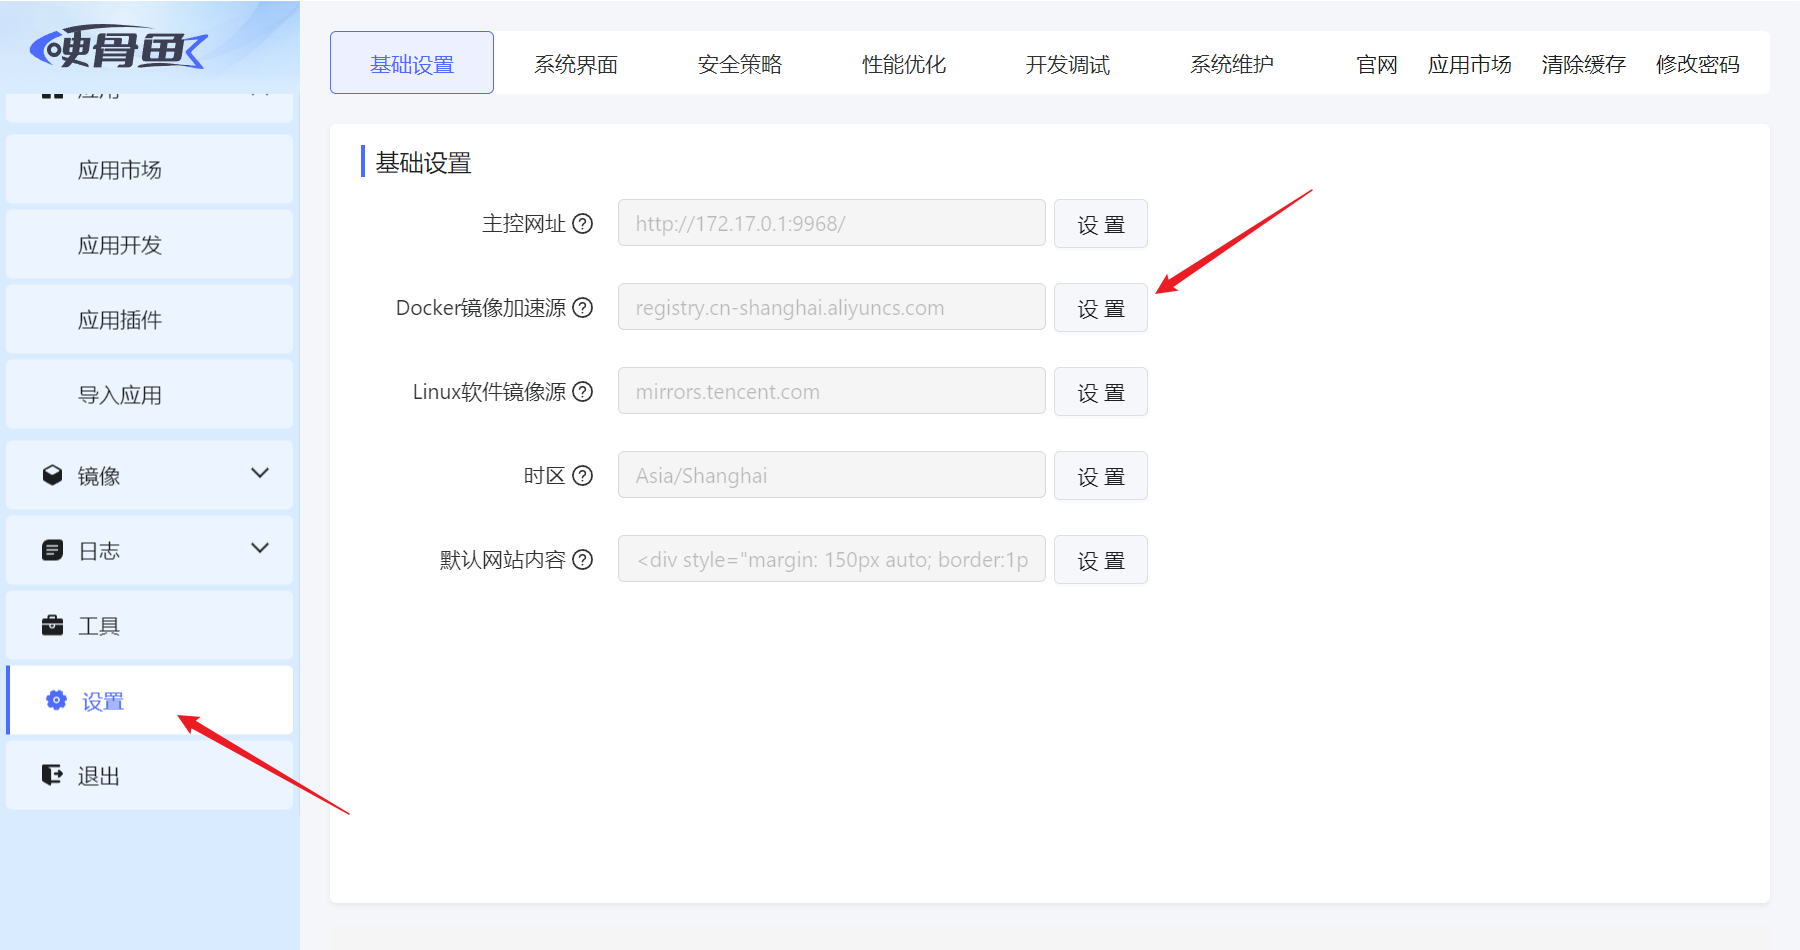Show help for Linux软件镜像源
This screenshot has height=950, width=1800.
583,392
